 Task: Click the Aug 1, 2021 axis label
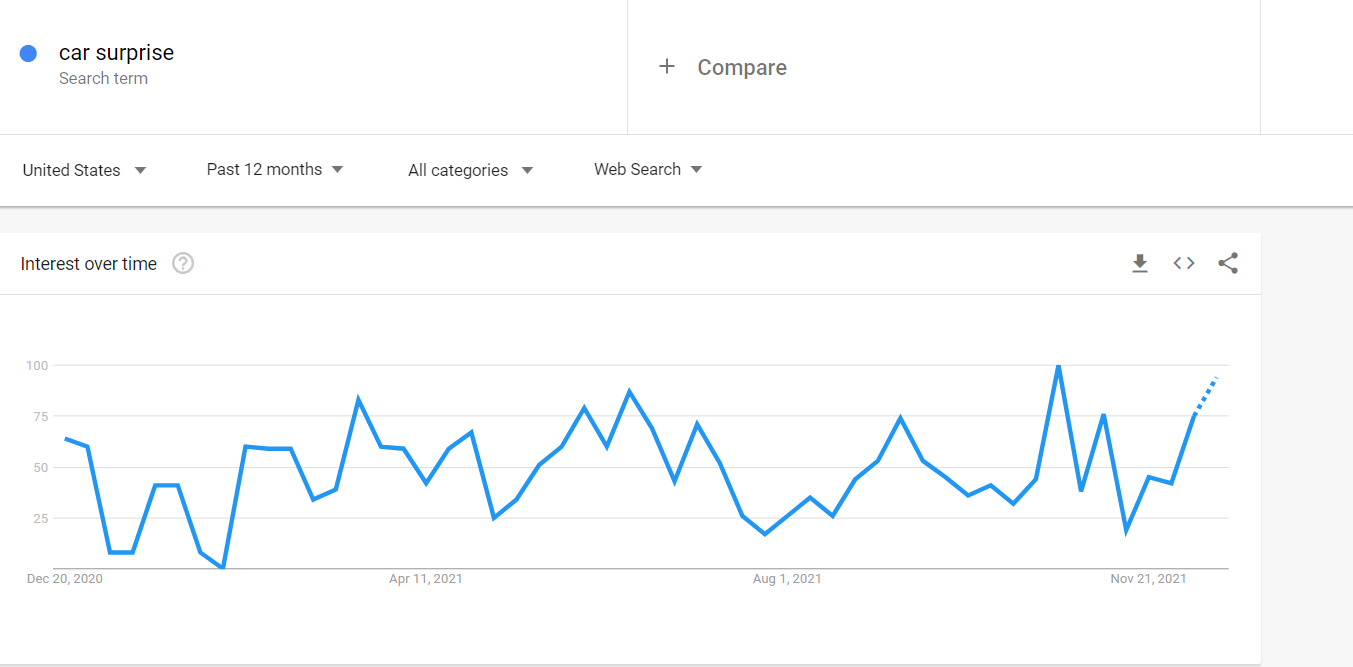coord(787,579)
